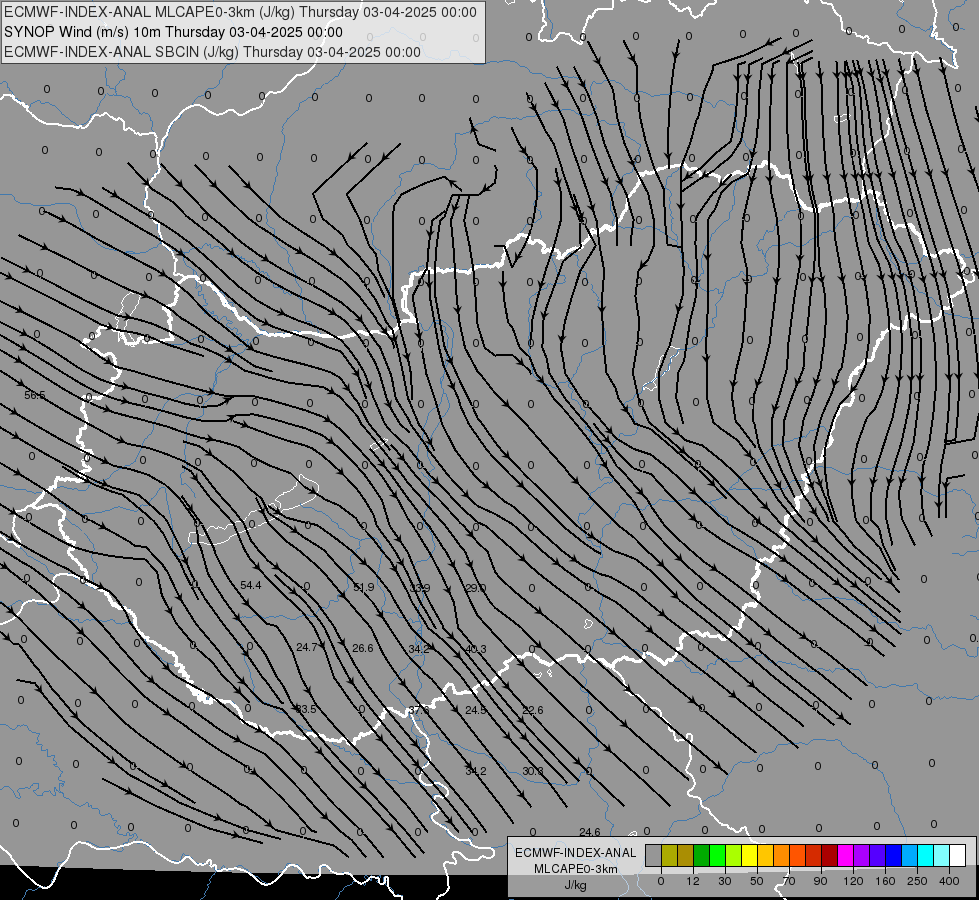Screen dimensions: 979x900
Task: Click legend tick label 70
Action: 789,881
